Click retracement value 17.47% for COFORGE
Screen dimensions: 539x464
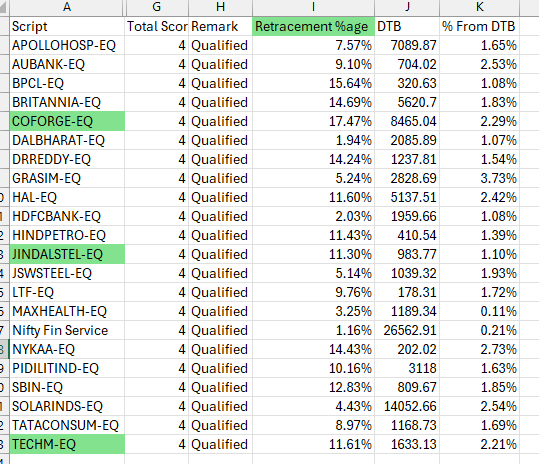coord(313,121)
